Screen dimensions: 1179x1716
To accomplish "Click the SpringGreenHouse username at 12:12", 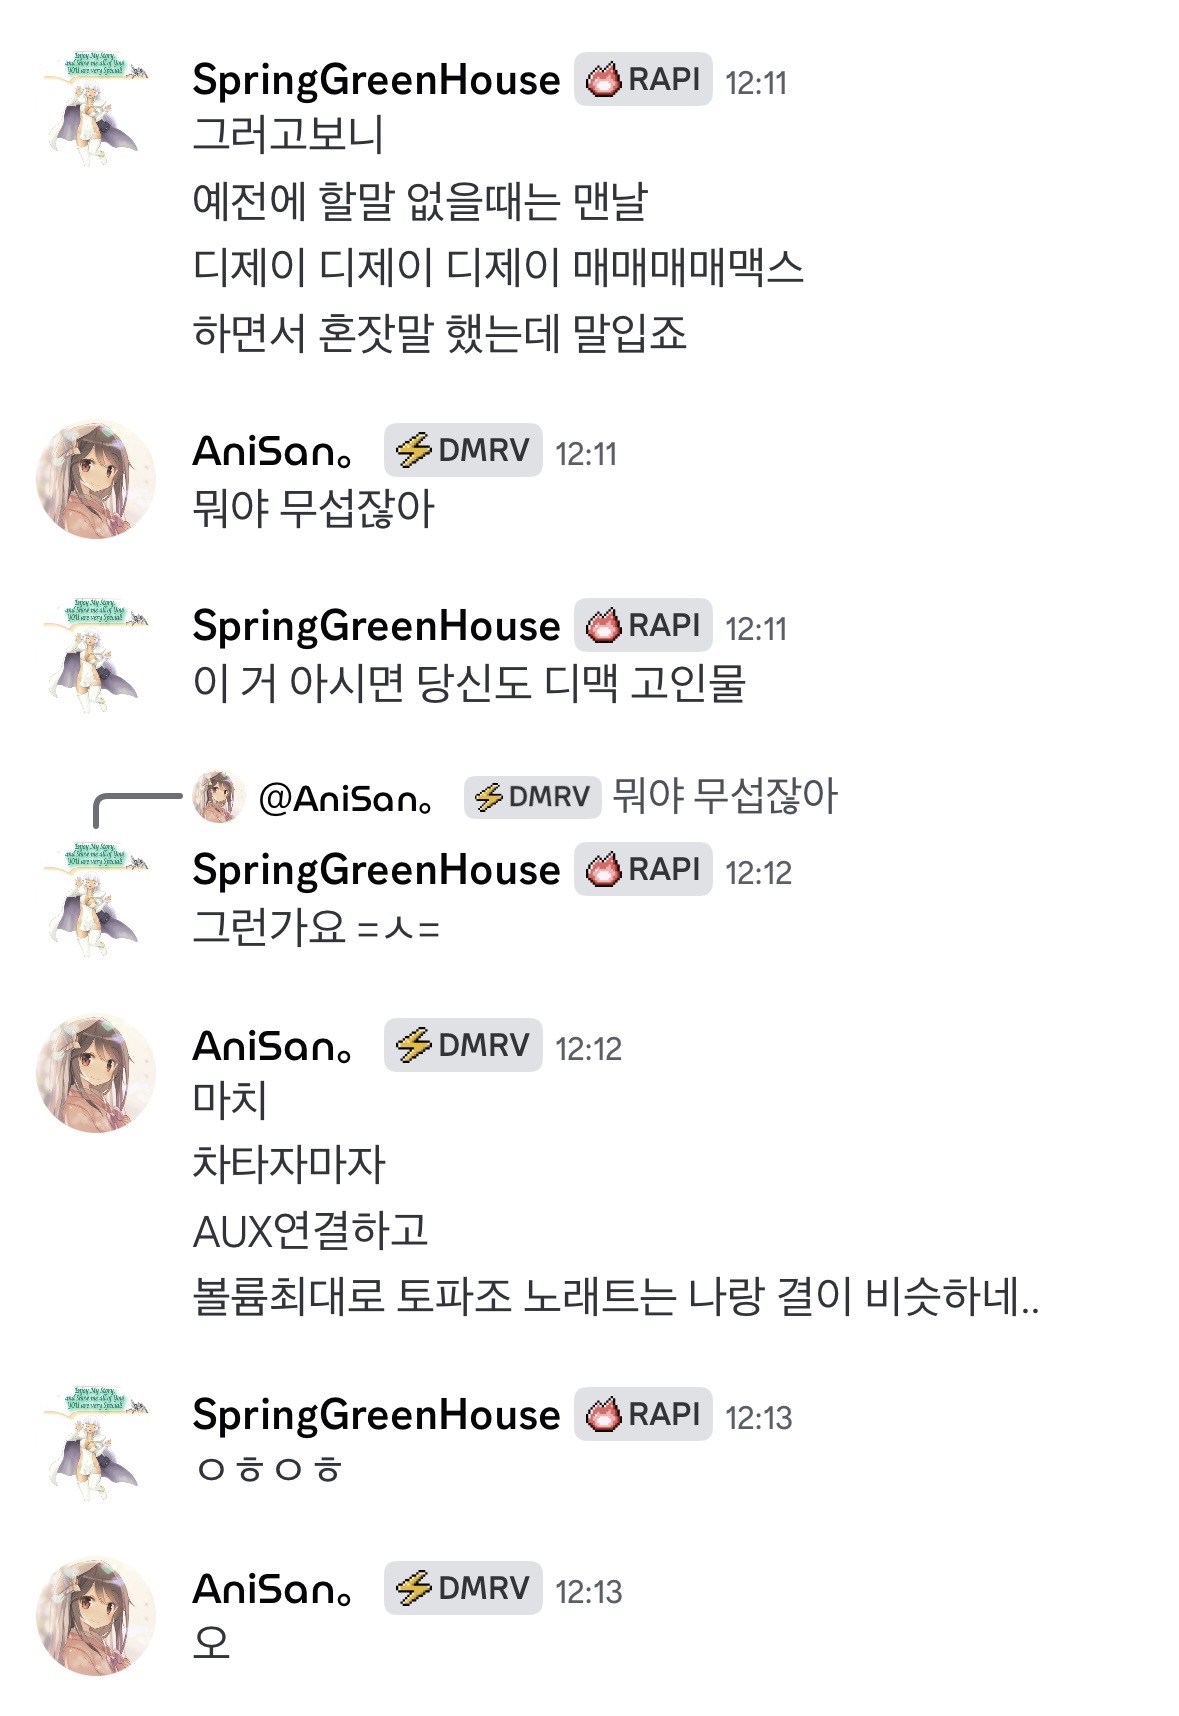I will tap(376, 870).
